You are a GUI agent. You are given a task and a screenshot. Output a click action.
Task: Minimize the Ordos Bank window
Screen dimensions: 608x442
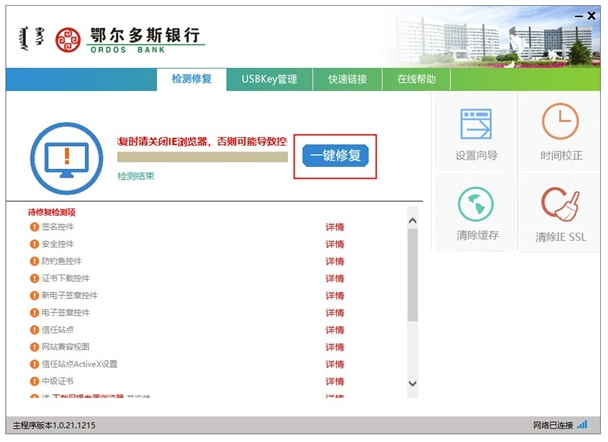click(579, 16)
